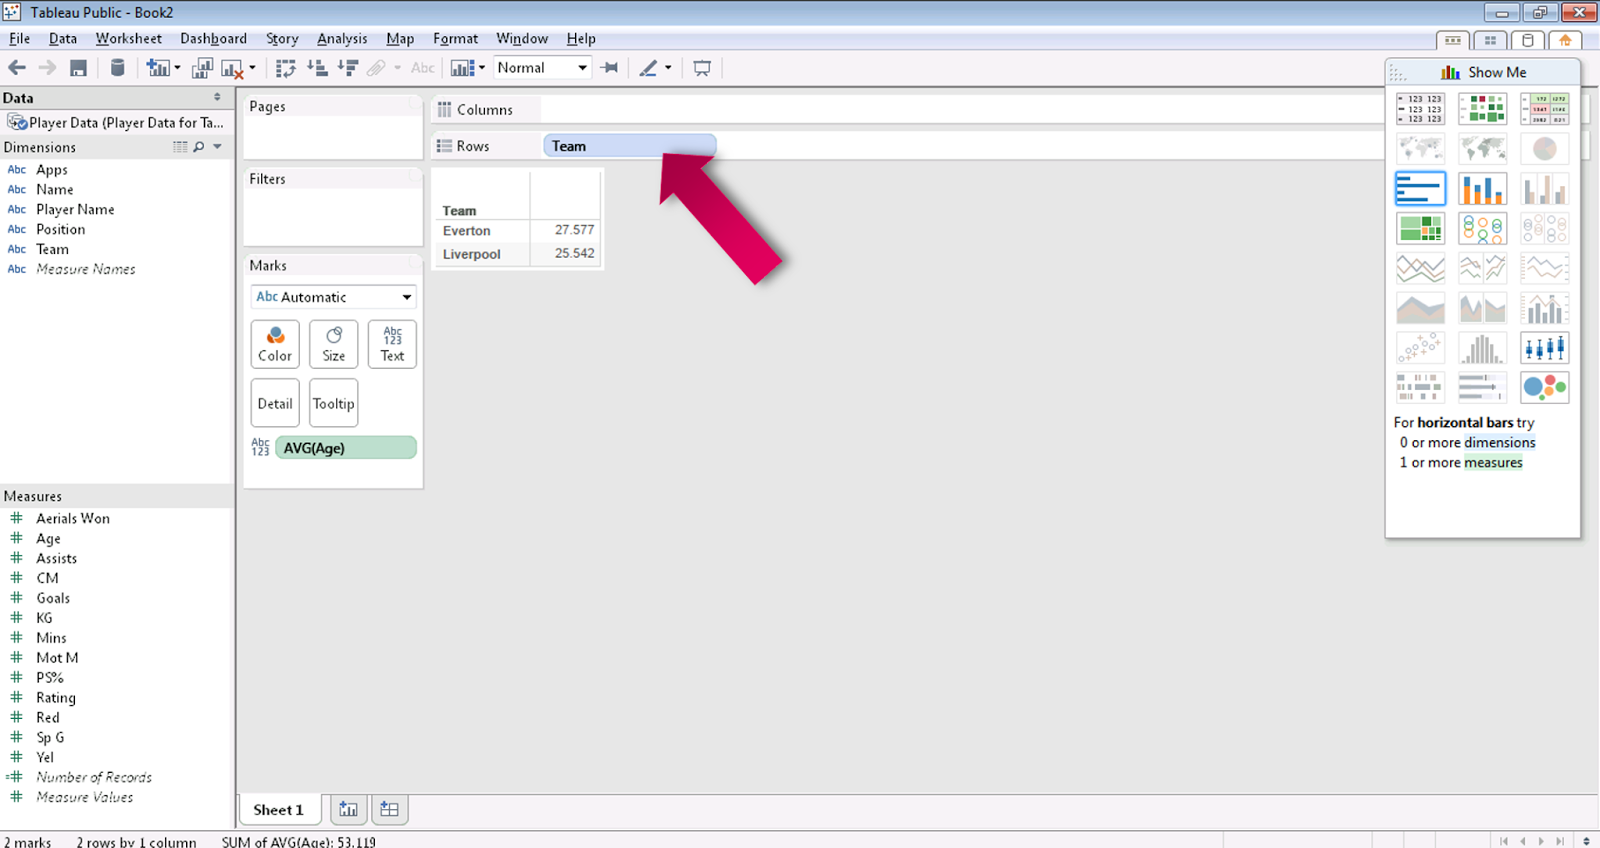
Task: Click the Color button in Marks card
Action: tap(275, 344)
